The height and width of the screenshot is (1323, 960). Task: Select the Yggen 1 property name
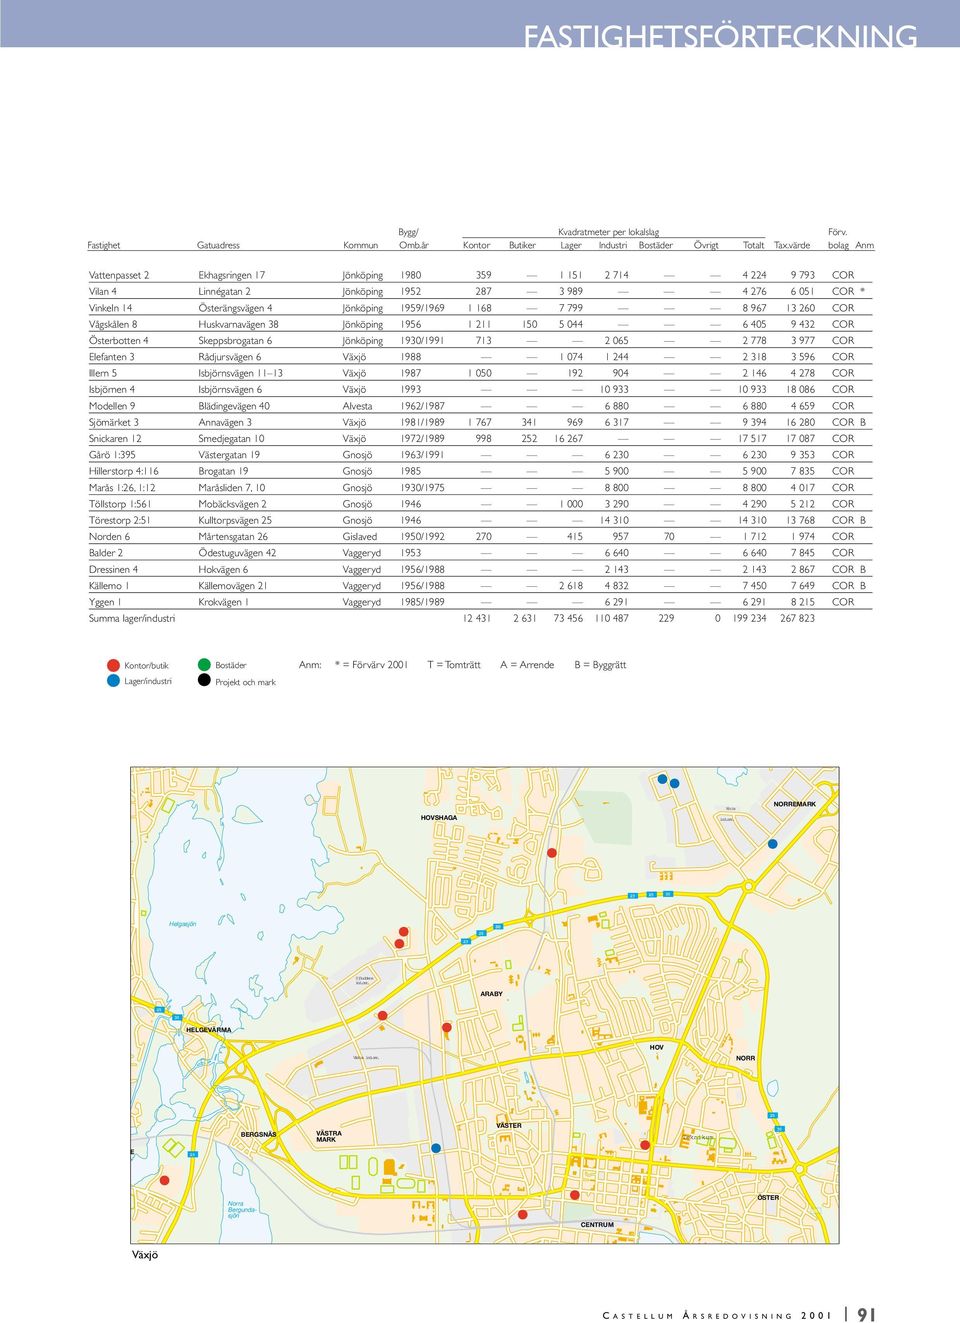[105, 602]
